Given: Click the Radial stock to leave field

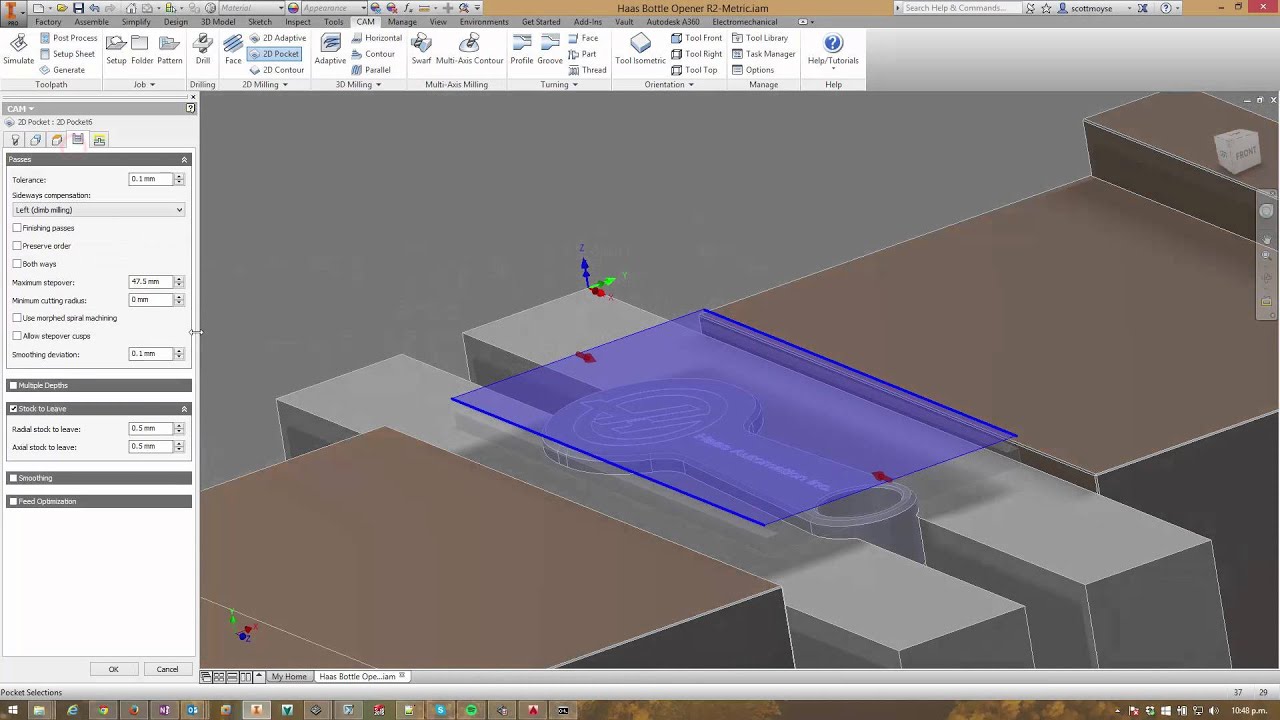Looking at the screenshot, I should click(x=151, y=429).
